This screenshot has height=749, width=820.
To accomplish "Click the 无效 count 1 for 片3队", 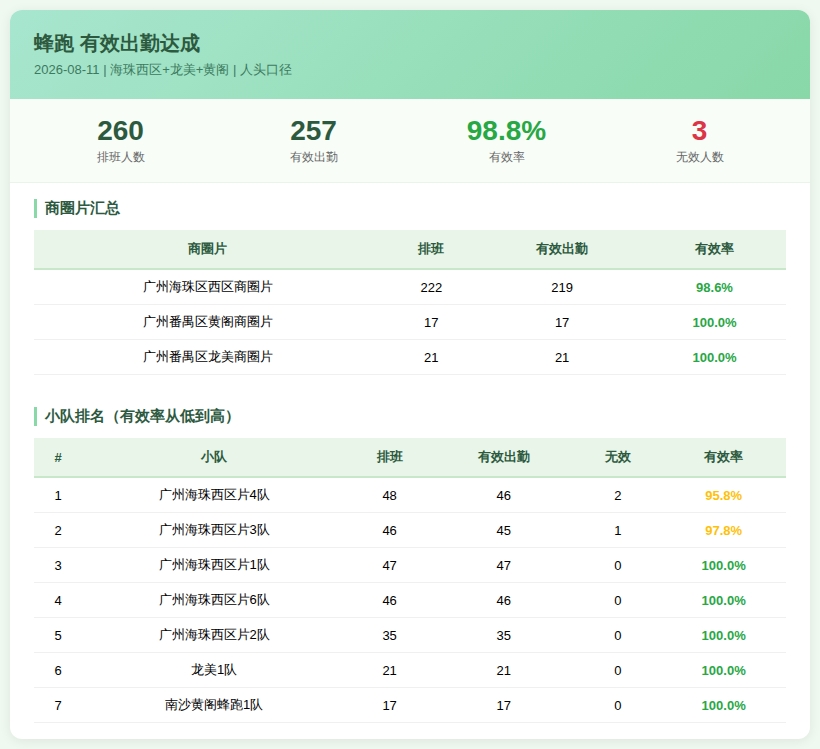I will pyautogui.click(x=618, y=531).
